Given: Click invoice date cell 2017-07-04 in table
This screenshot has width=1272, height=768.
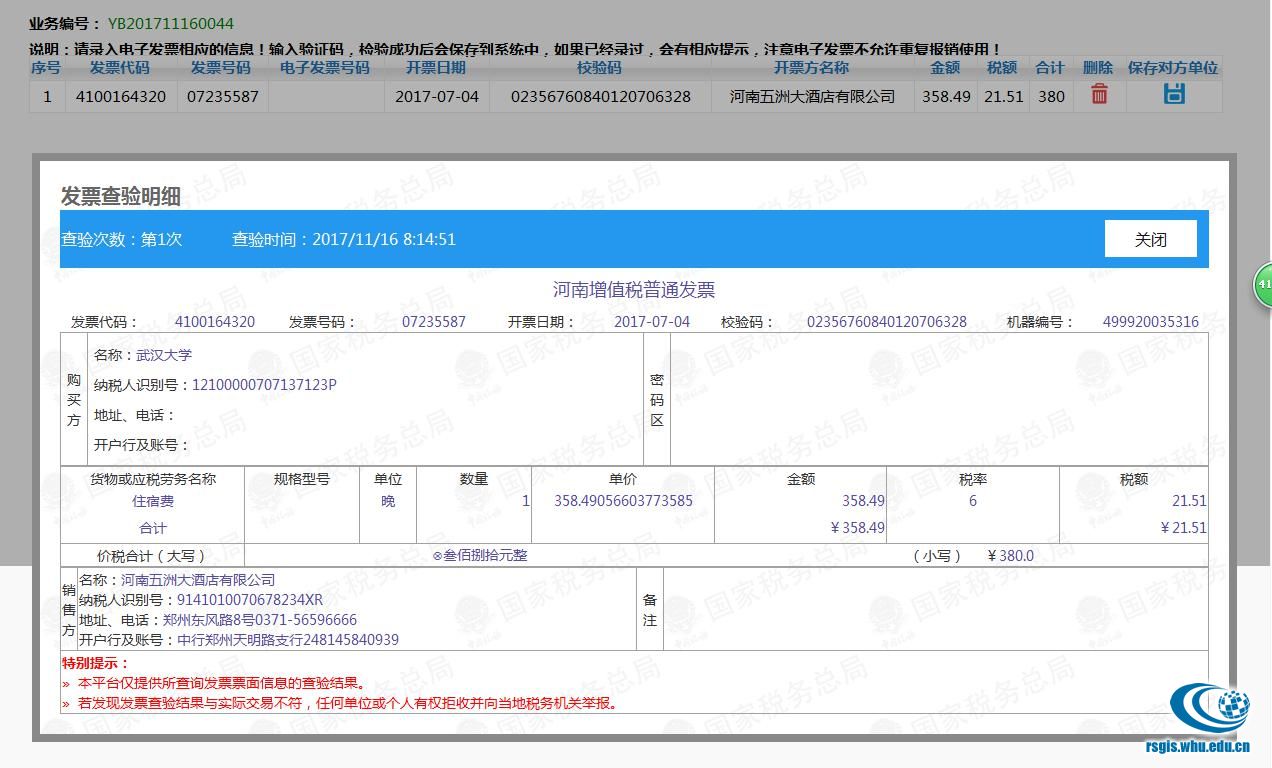Looking at the screenshot, I should click(x=437, y=96).
